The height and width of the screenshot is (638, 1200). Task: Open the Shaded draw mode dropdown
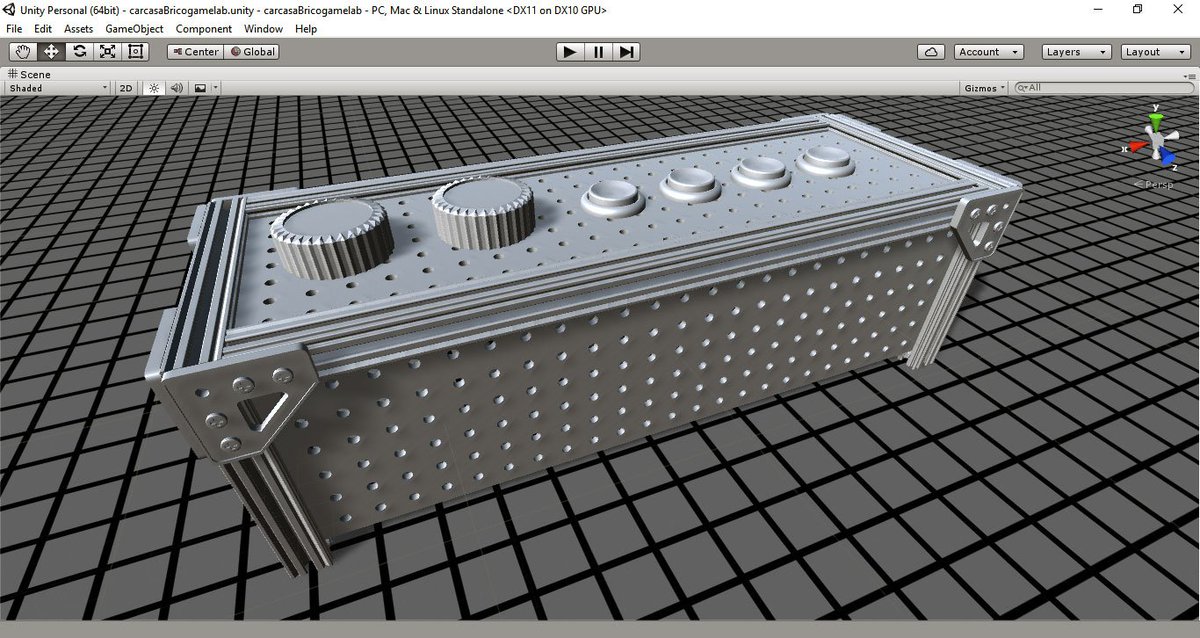pos(55,88)
